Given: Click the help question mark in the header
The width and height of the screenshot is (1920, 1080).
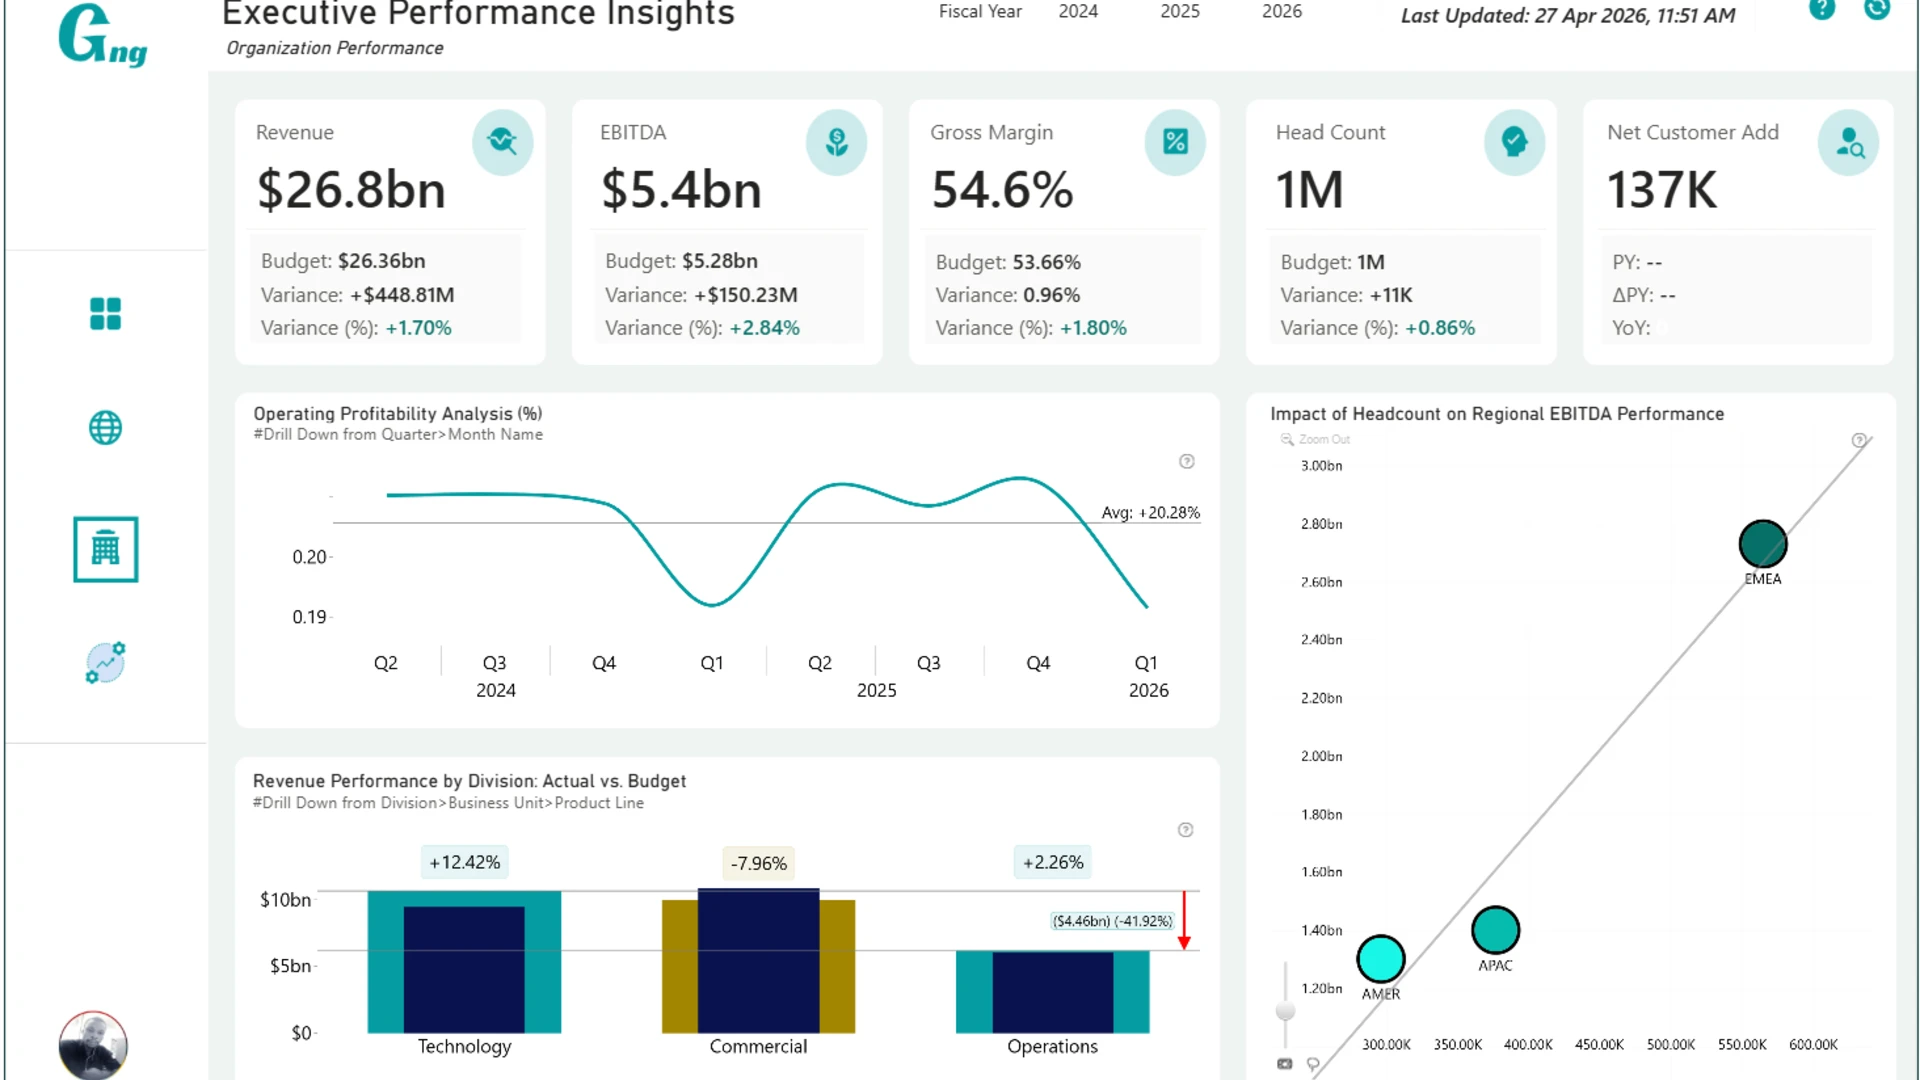Looking at the screenshot, I should coord(1822,9).
